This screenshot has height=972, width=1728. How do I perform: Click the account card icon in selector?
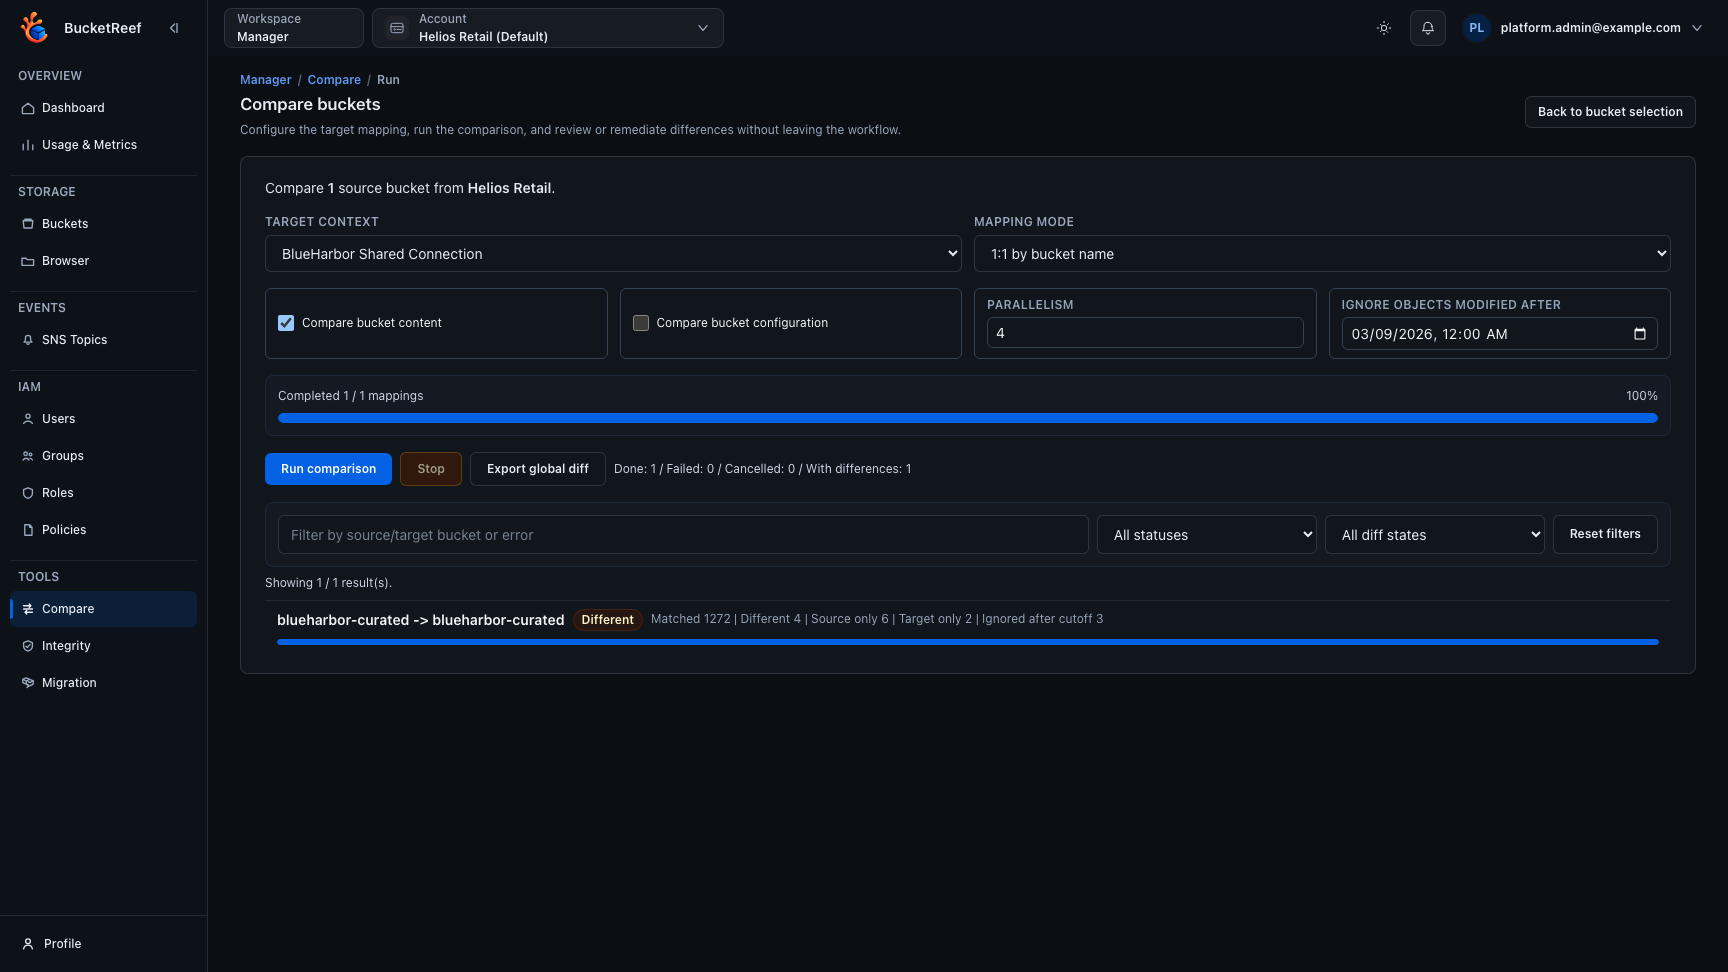pyautogui.click(x=397, y=28)
